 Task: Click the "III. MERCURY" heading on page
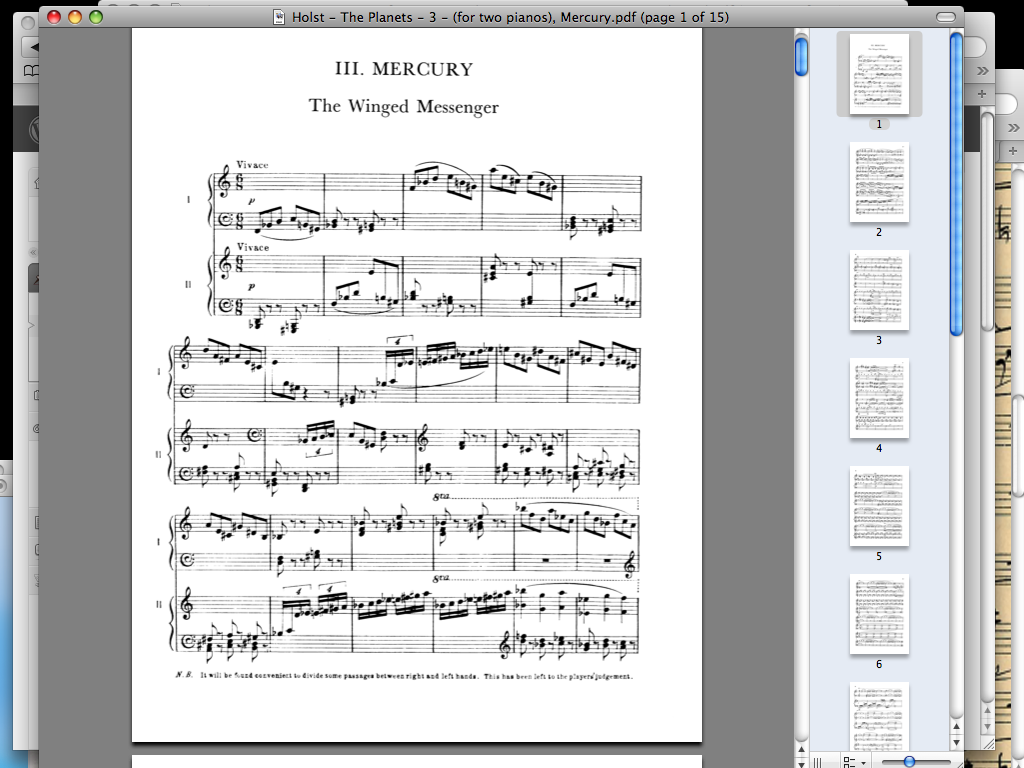coord(404,69)
